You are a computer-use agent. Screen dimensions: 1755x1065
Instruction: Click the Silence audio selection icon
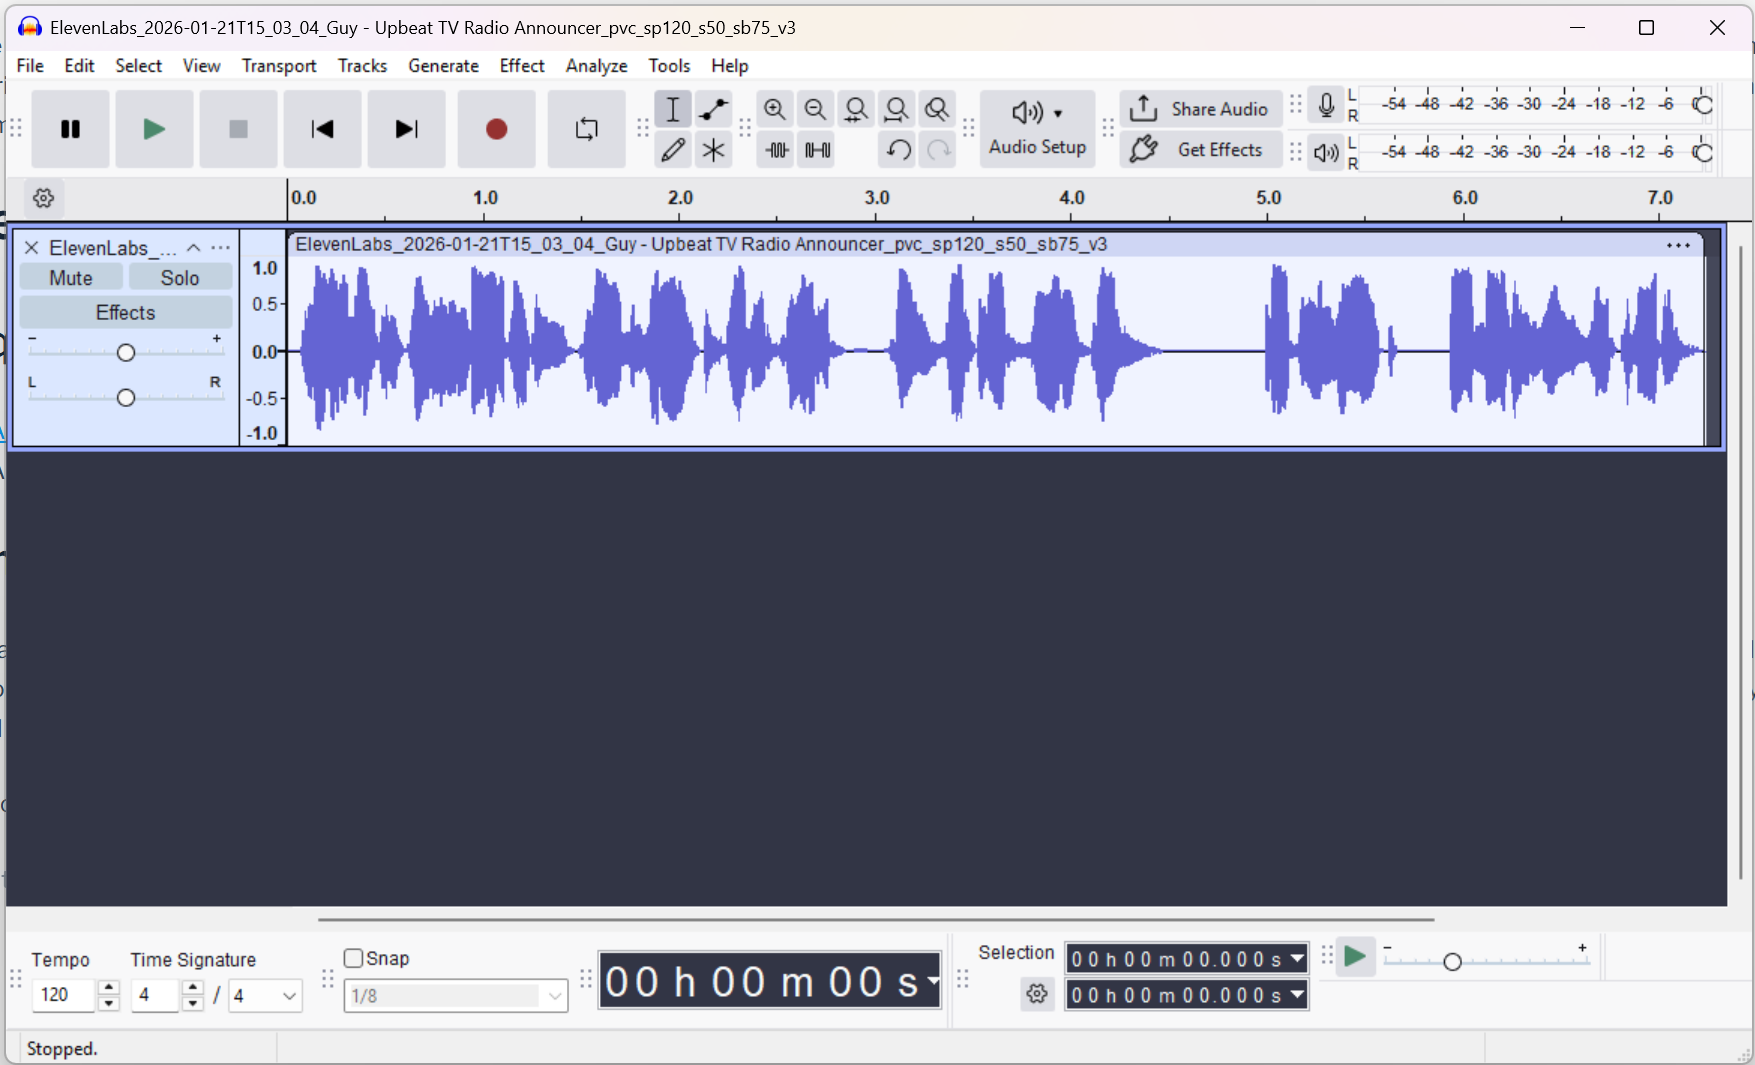point(817,150)
